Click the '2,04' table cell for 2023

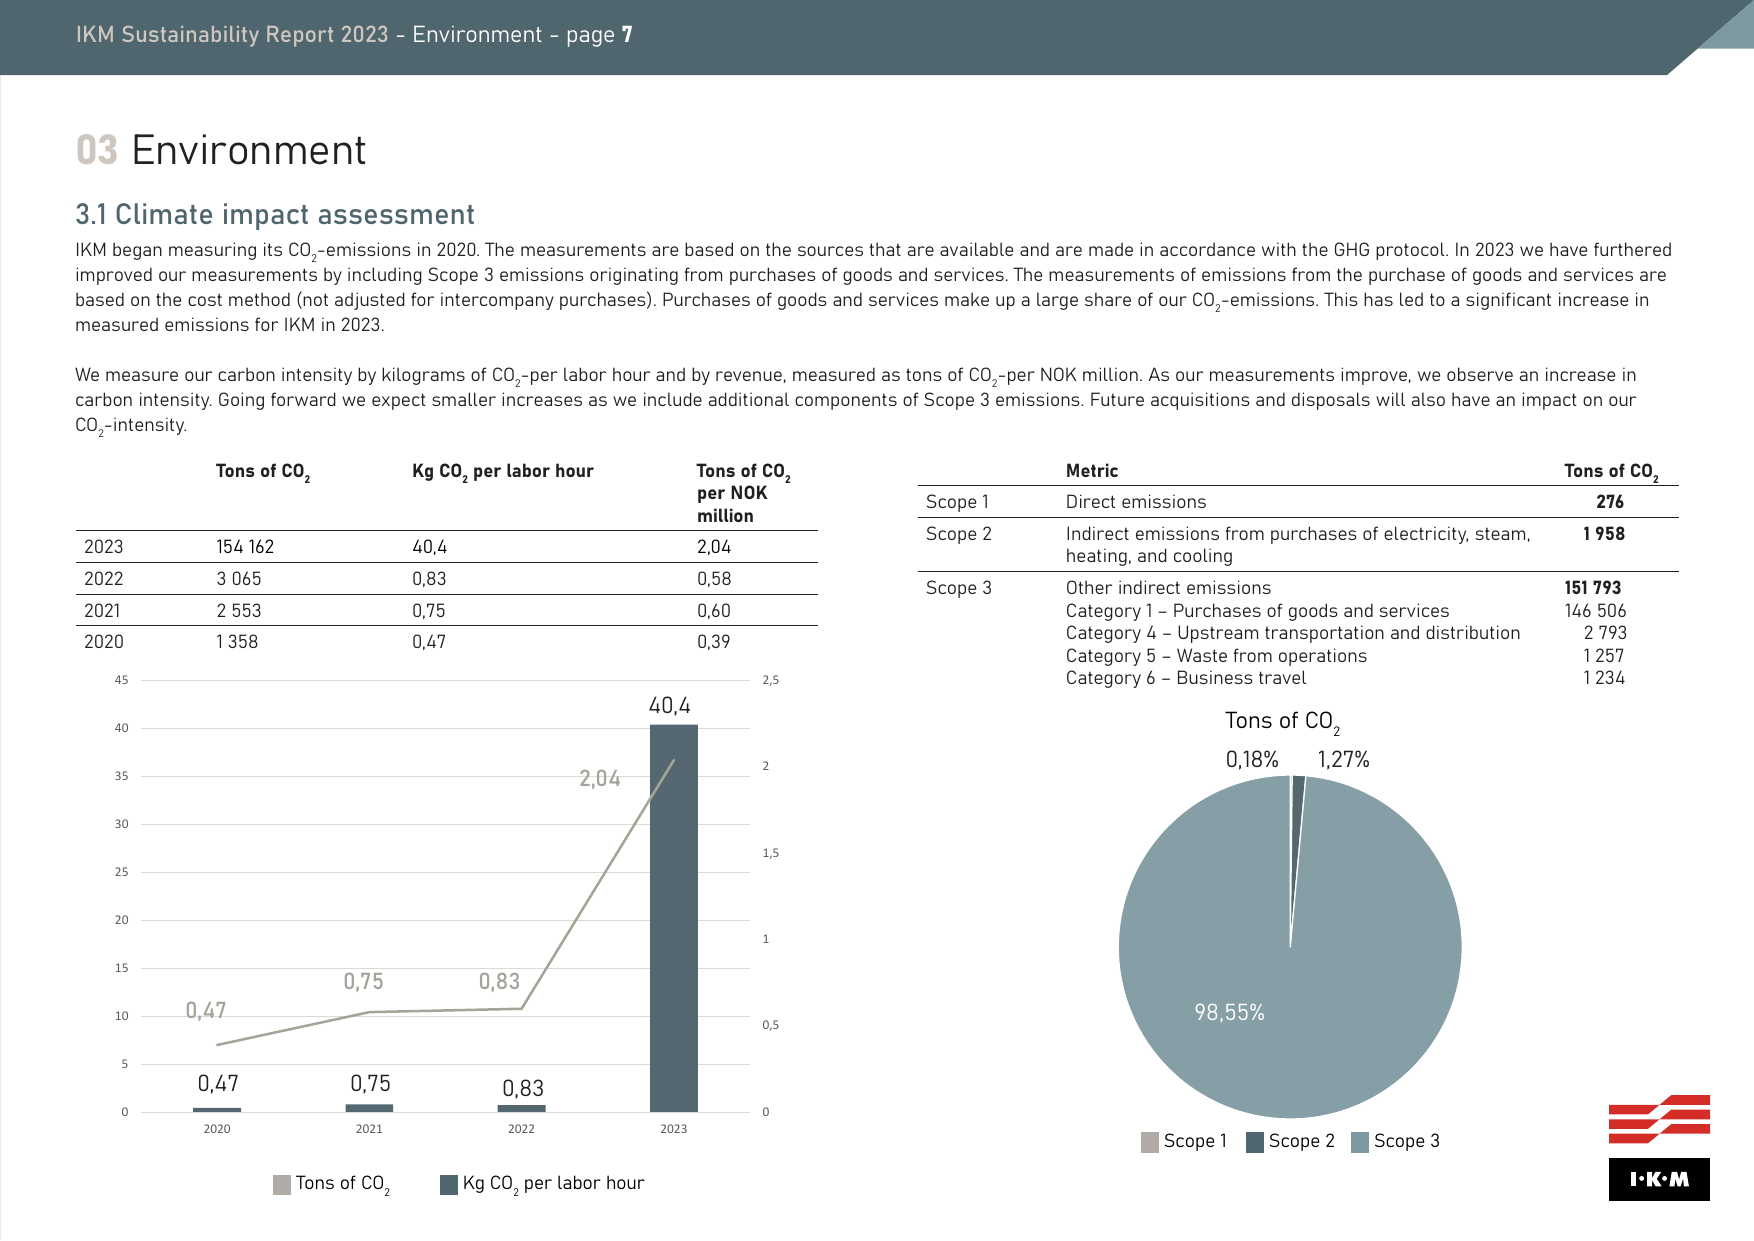pyautogui.click(x=714, y=547)
